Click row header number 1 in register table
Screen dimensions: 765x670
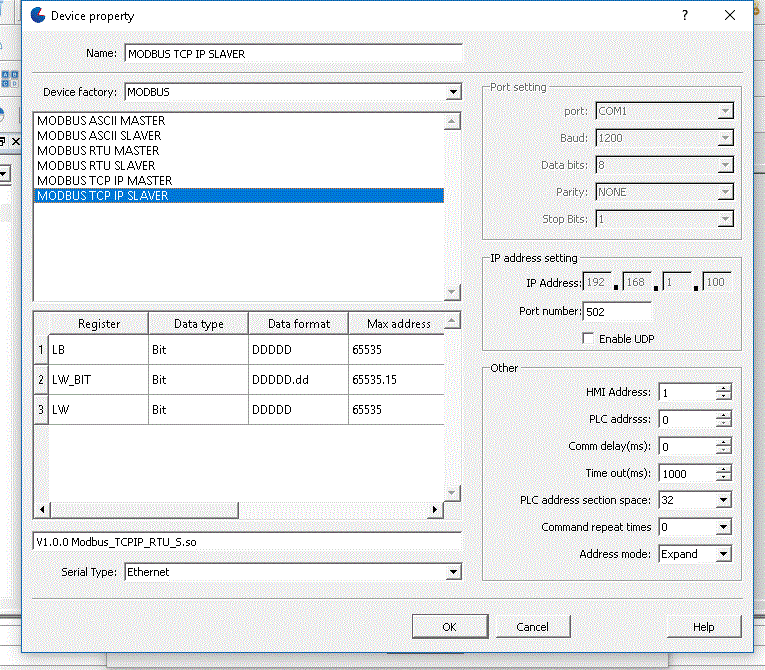point(41,349)
